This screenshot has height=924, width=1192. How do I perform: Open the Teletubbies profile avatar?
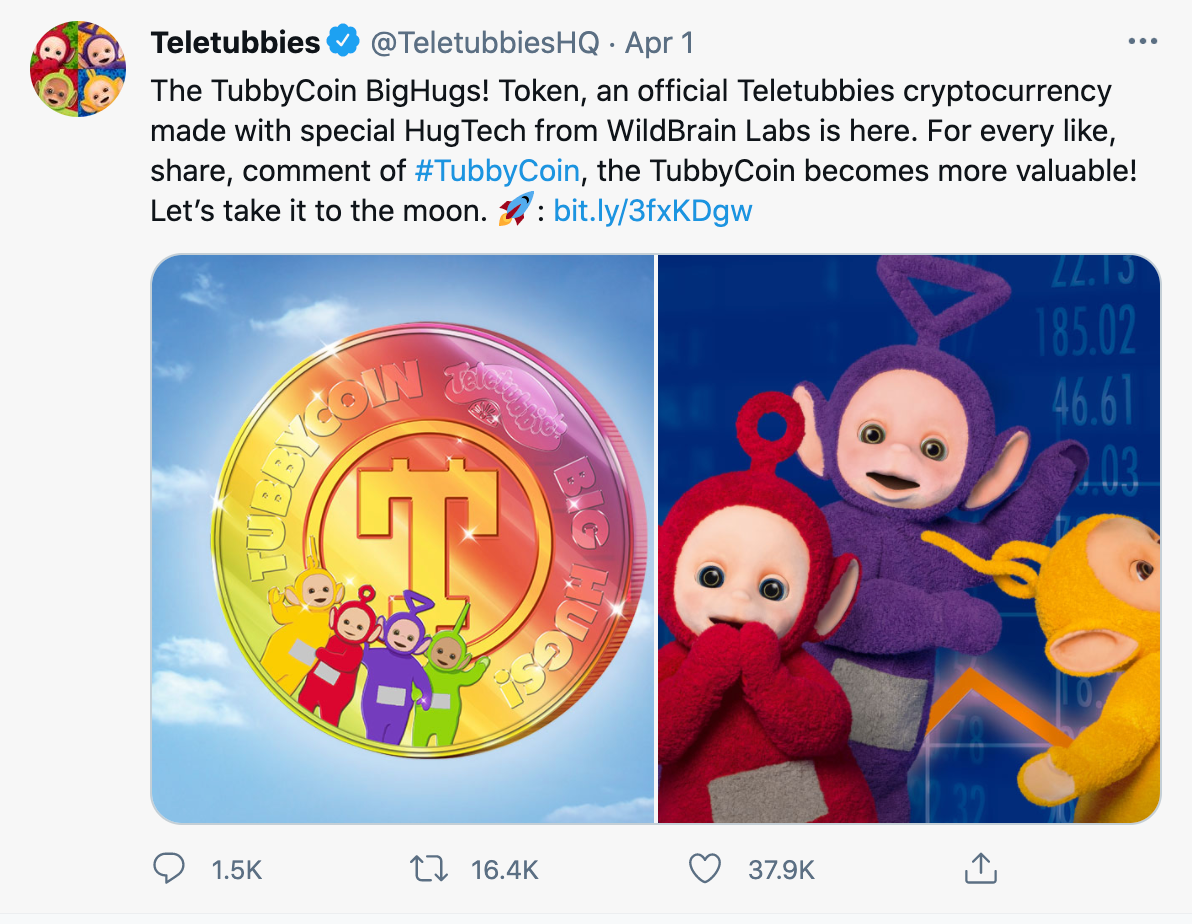point(78,68)
